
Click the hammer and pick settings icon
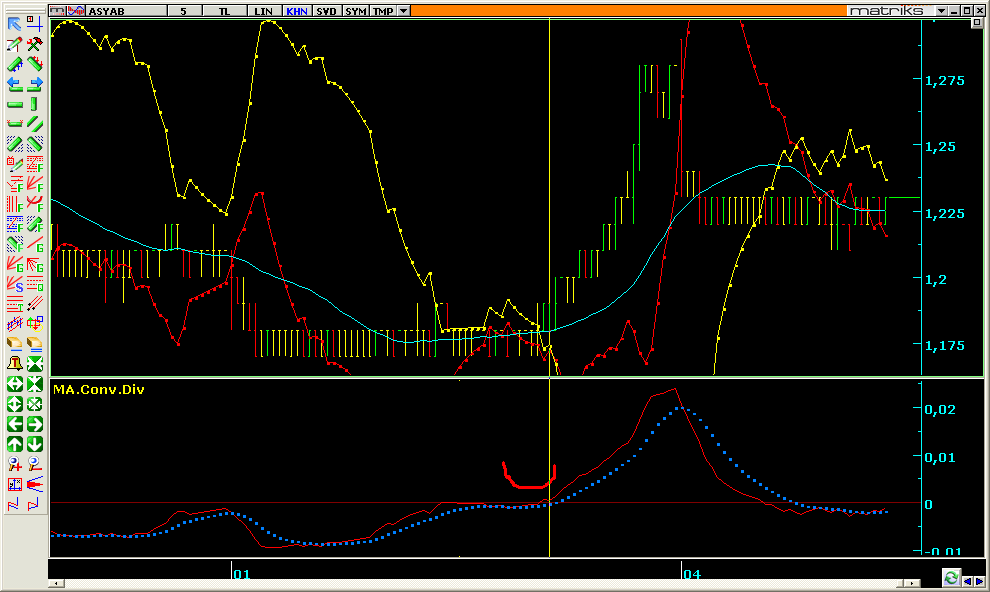tap(34, 44)
